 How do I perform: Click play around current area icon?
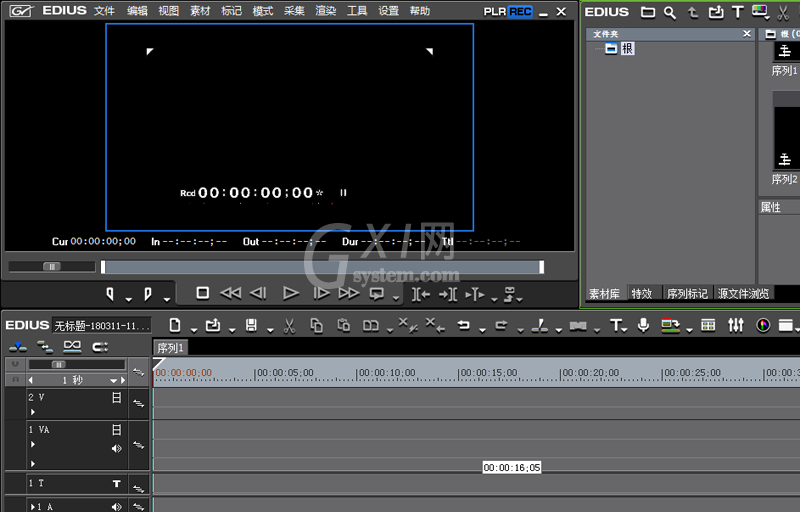(474, 294)
